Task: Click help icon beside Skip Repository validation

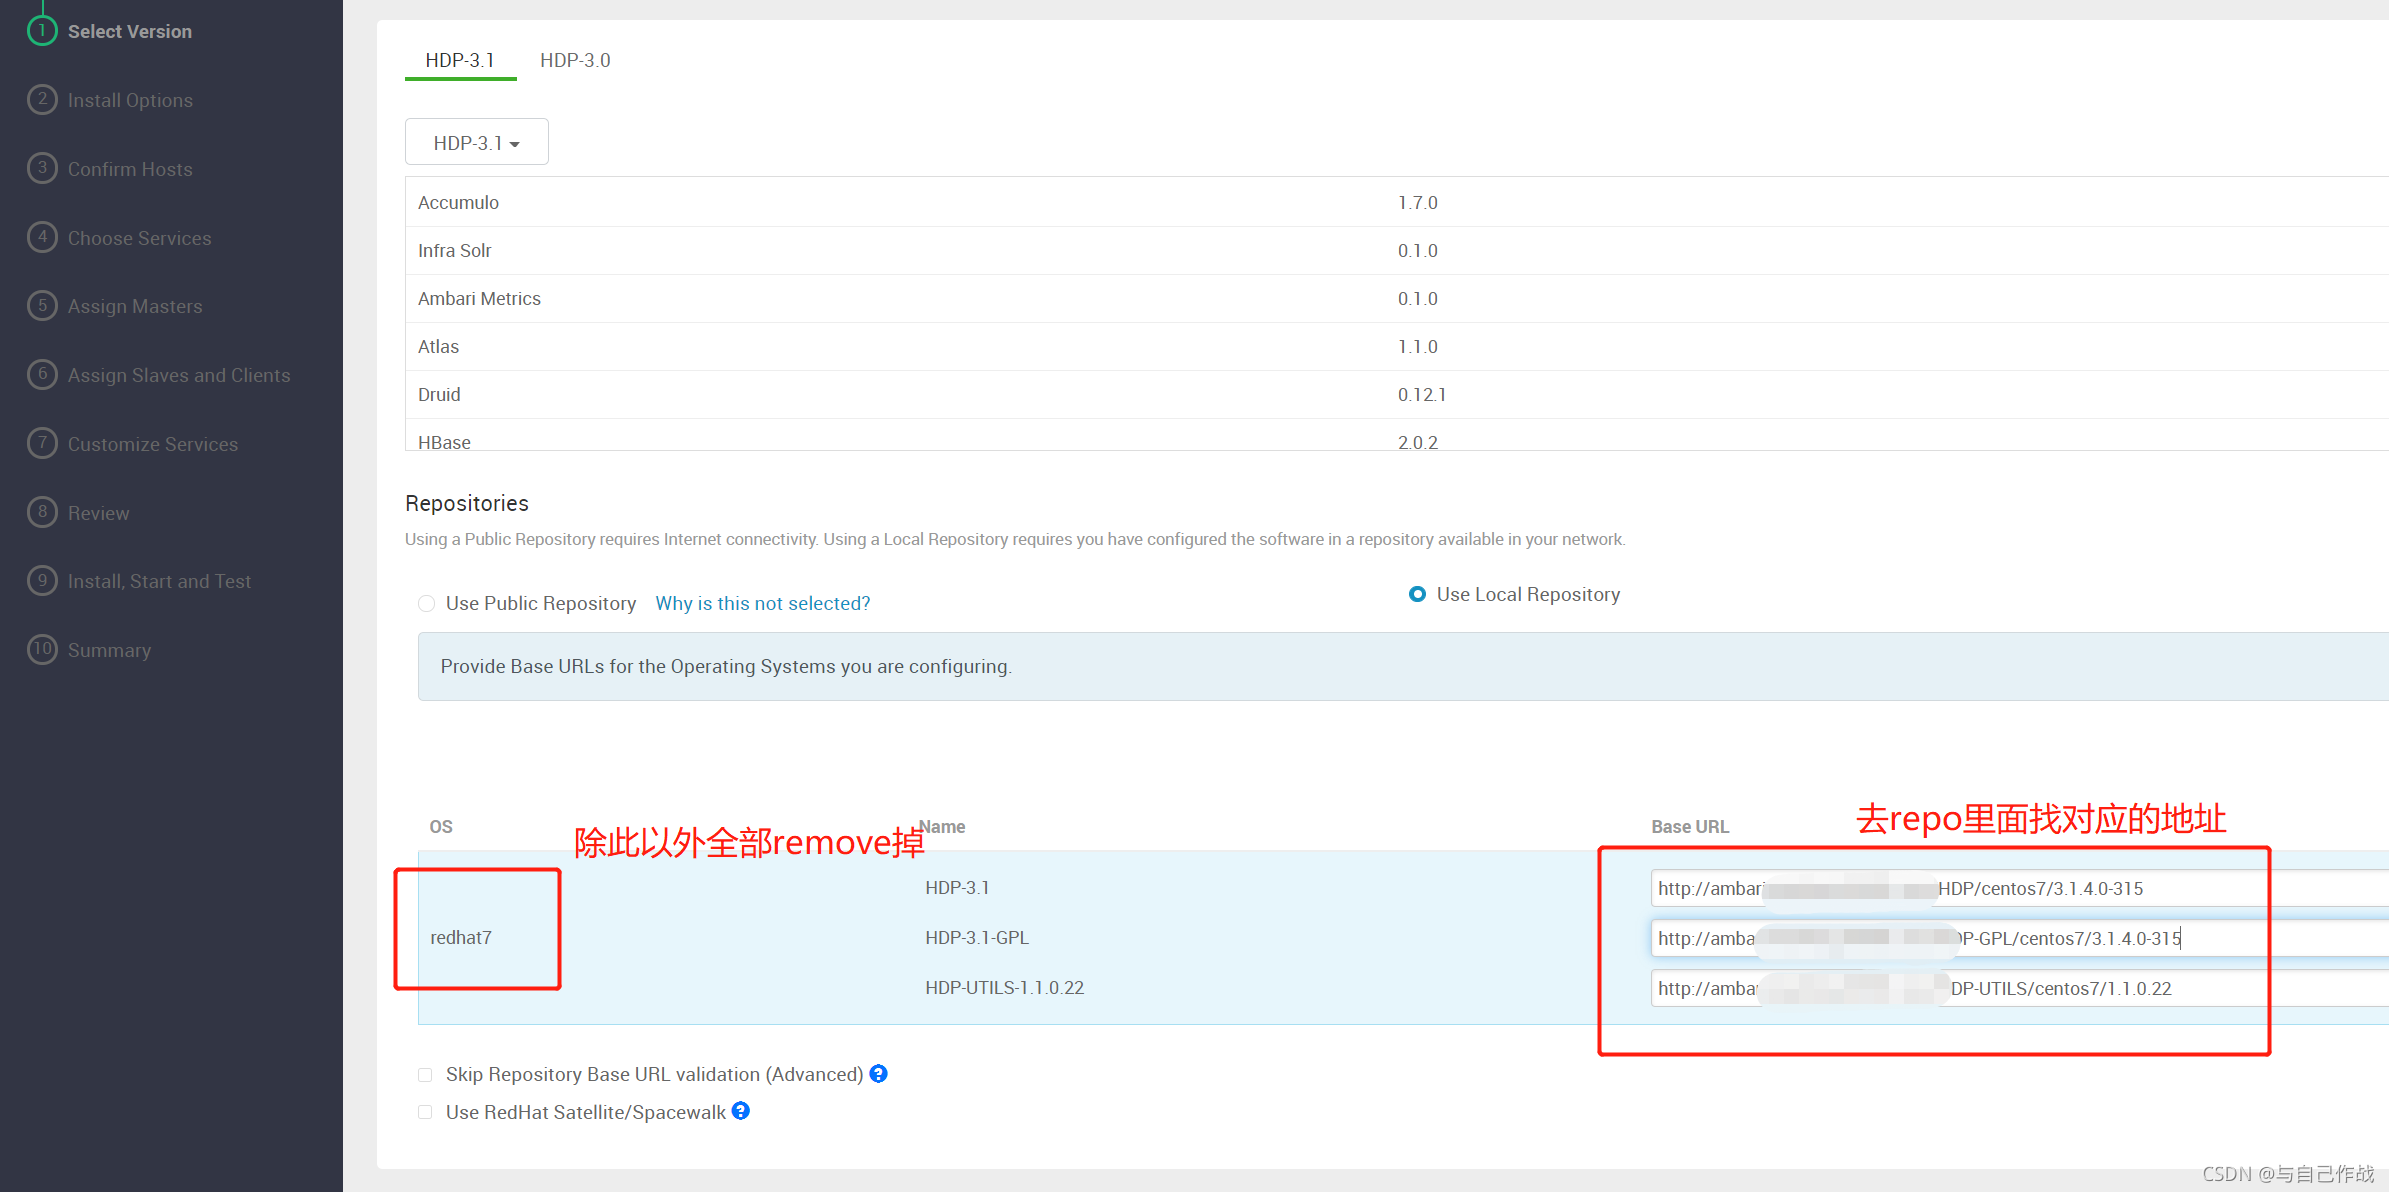Action: (878, 1074)
